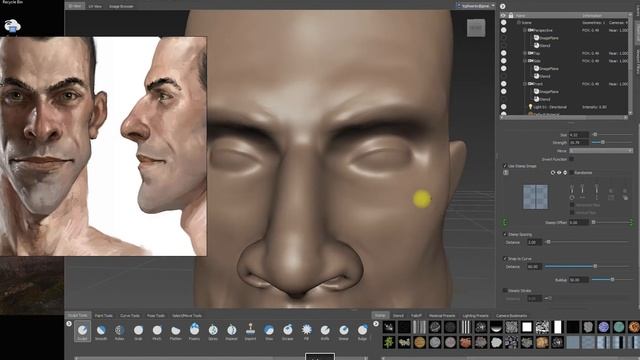Screen dimensions: 640x360
Task: Hide the Scene row with its eye toggle
Action: pos(504,23)
